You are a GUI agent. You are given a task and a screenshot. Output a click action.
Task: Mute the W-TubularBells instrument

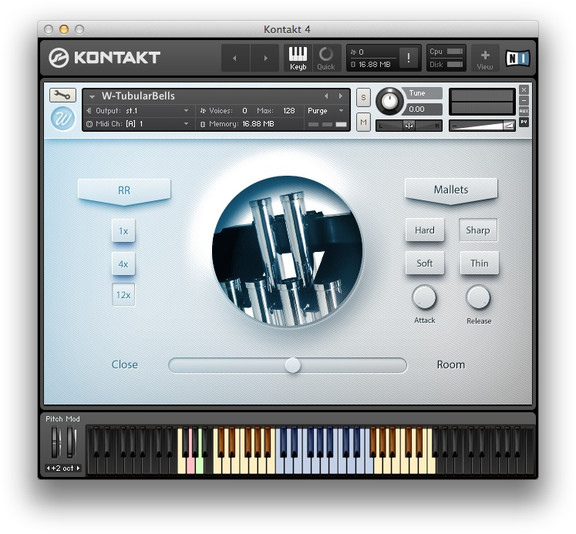click(363, 122)
